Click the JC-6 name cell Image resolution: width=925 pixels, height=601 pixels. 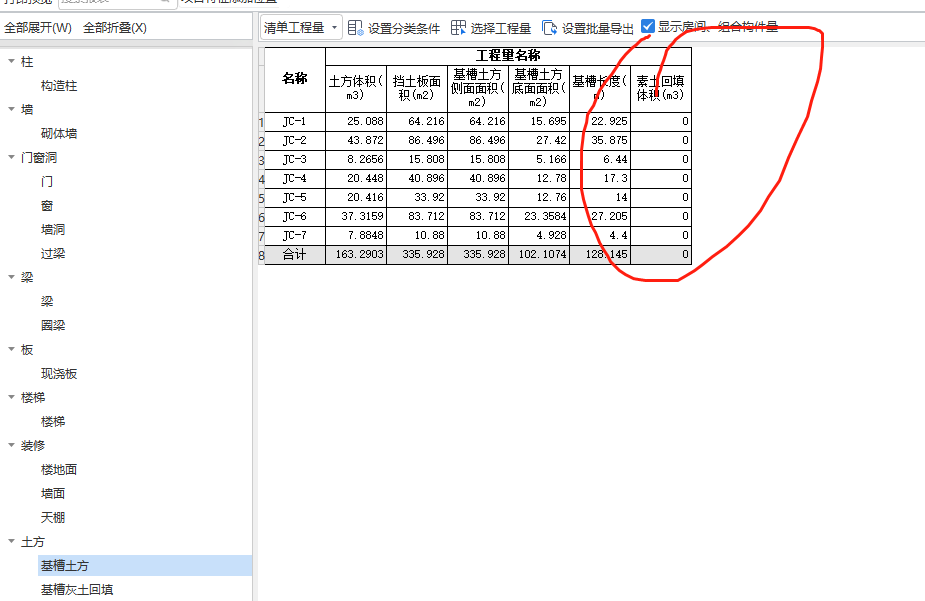(x=295, y=216)
